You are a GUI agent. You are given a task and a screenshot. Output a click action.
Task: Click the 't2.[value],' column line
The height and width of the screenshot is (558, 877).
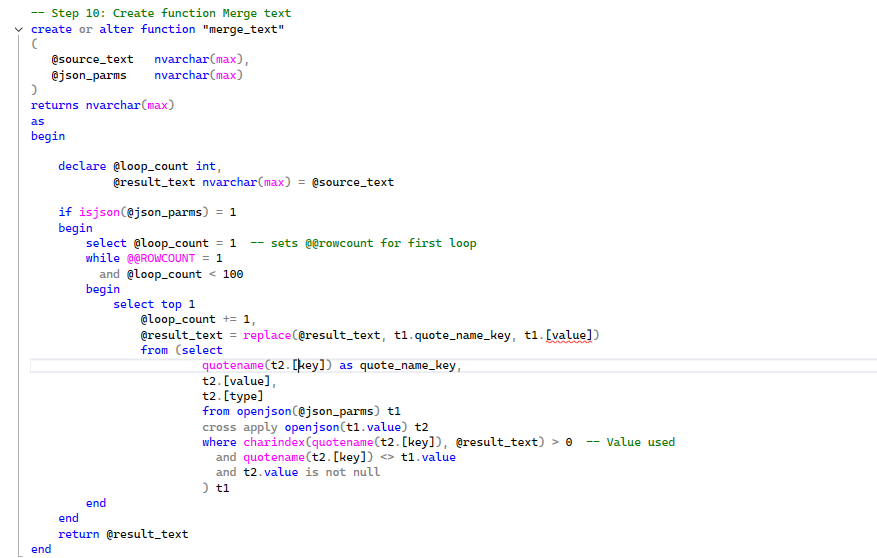tap(239, 381)
